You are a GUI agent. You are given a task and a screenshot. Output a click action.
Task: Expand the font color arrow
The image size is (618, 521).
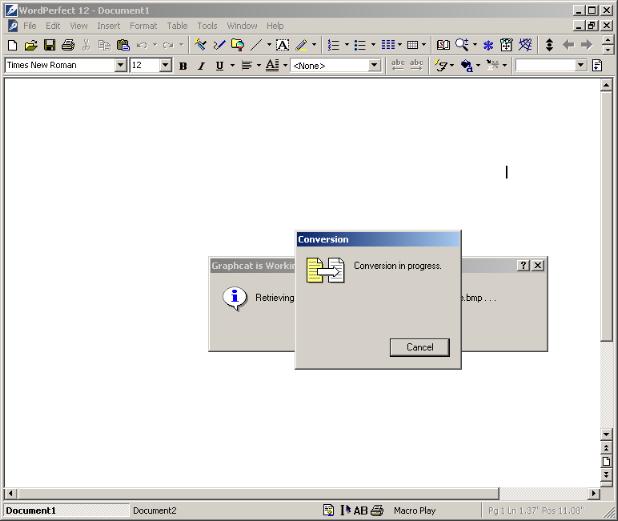point(285,65)
